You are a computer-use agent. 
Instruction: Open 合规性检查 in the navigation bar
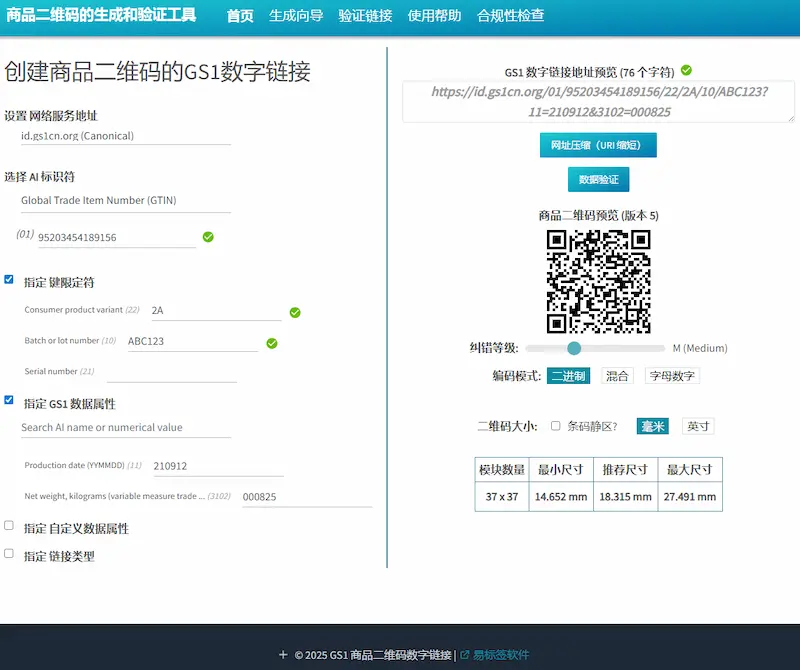pyautogui.click(x=510, y=16)
